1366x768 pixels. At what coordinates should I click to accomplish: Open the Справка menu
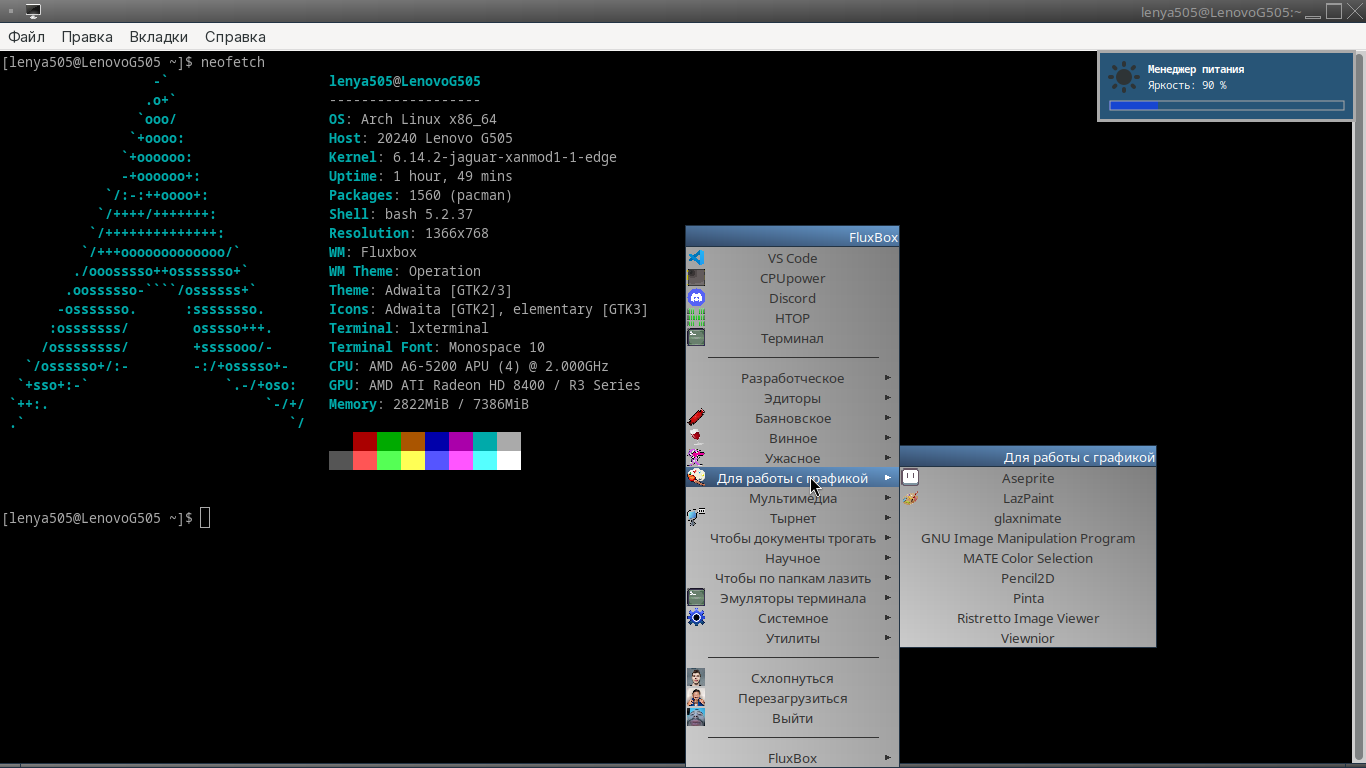(235, 37)
